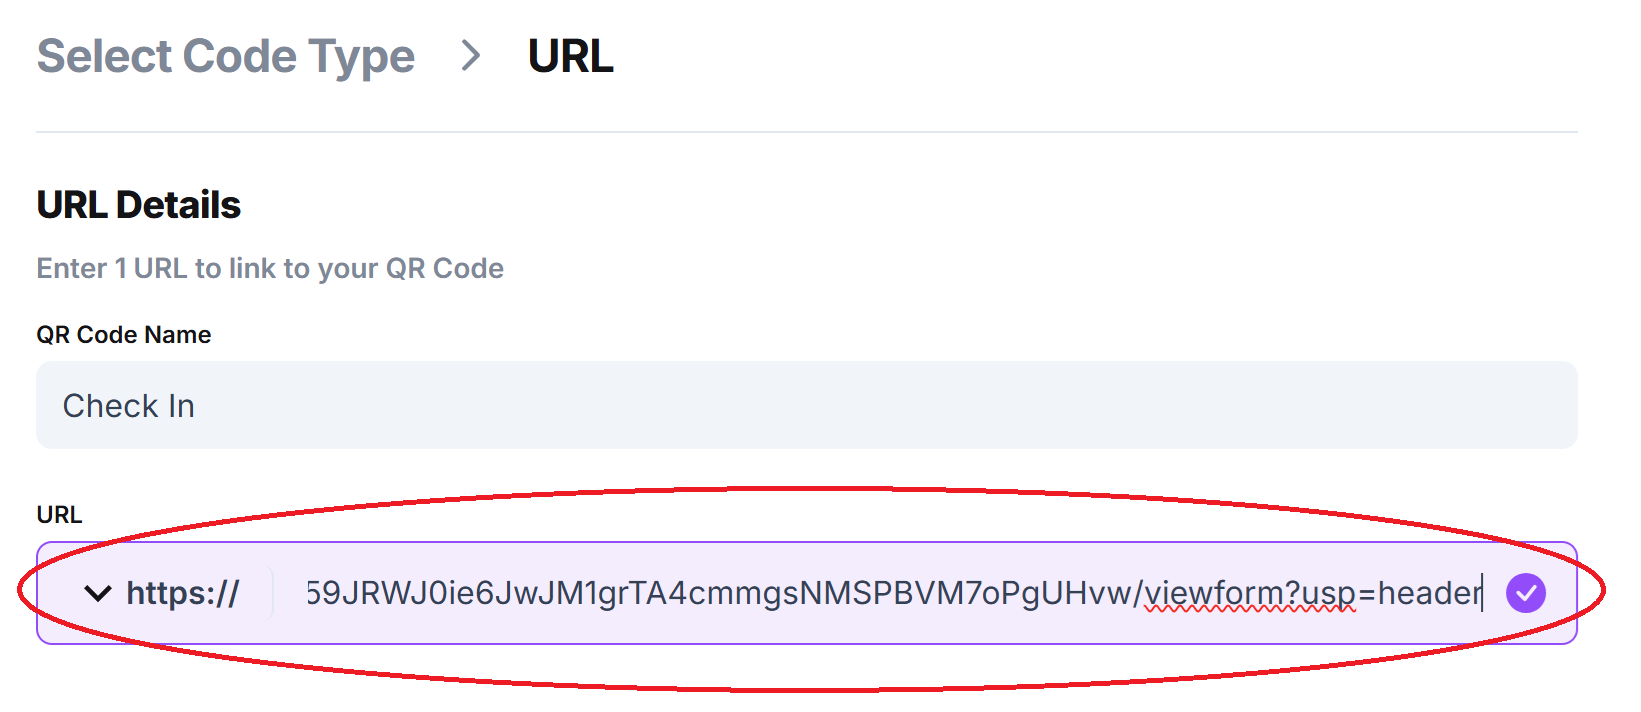Screen dimensions: 1641x712
Task: Click divider between protocol and URL text
Action: (x=272, y=593)
